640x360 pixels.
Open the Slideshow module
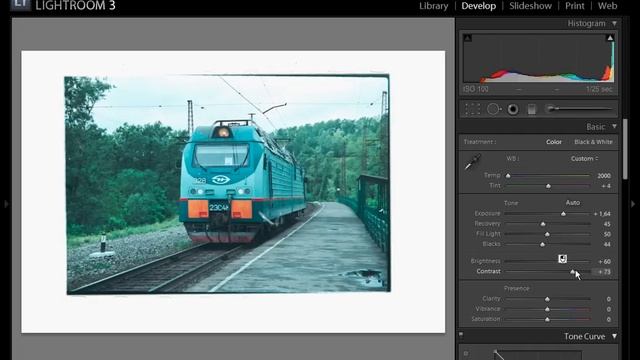tap(530, 6)
